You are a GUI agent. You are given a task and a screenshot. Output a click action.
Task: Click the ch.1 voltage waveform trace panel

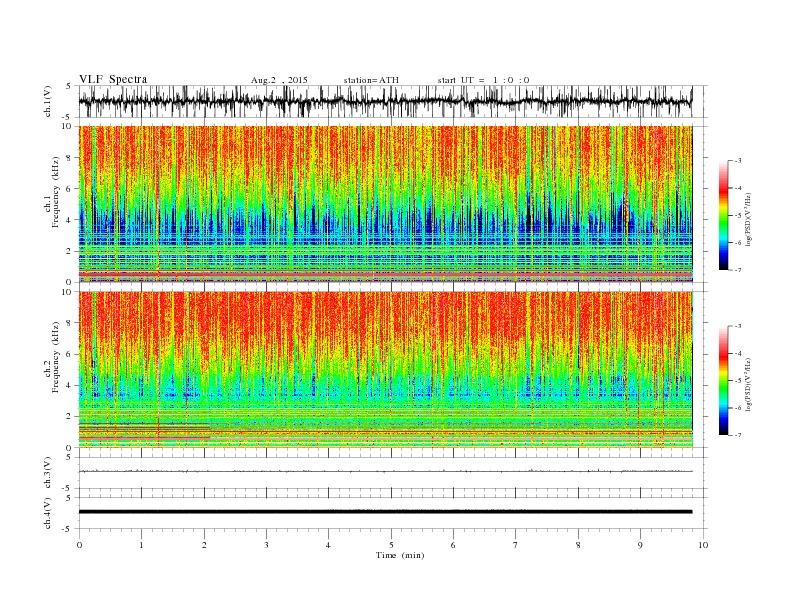click(393, 101)
